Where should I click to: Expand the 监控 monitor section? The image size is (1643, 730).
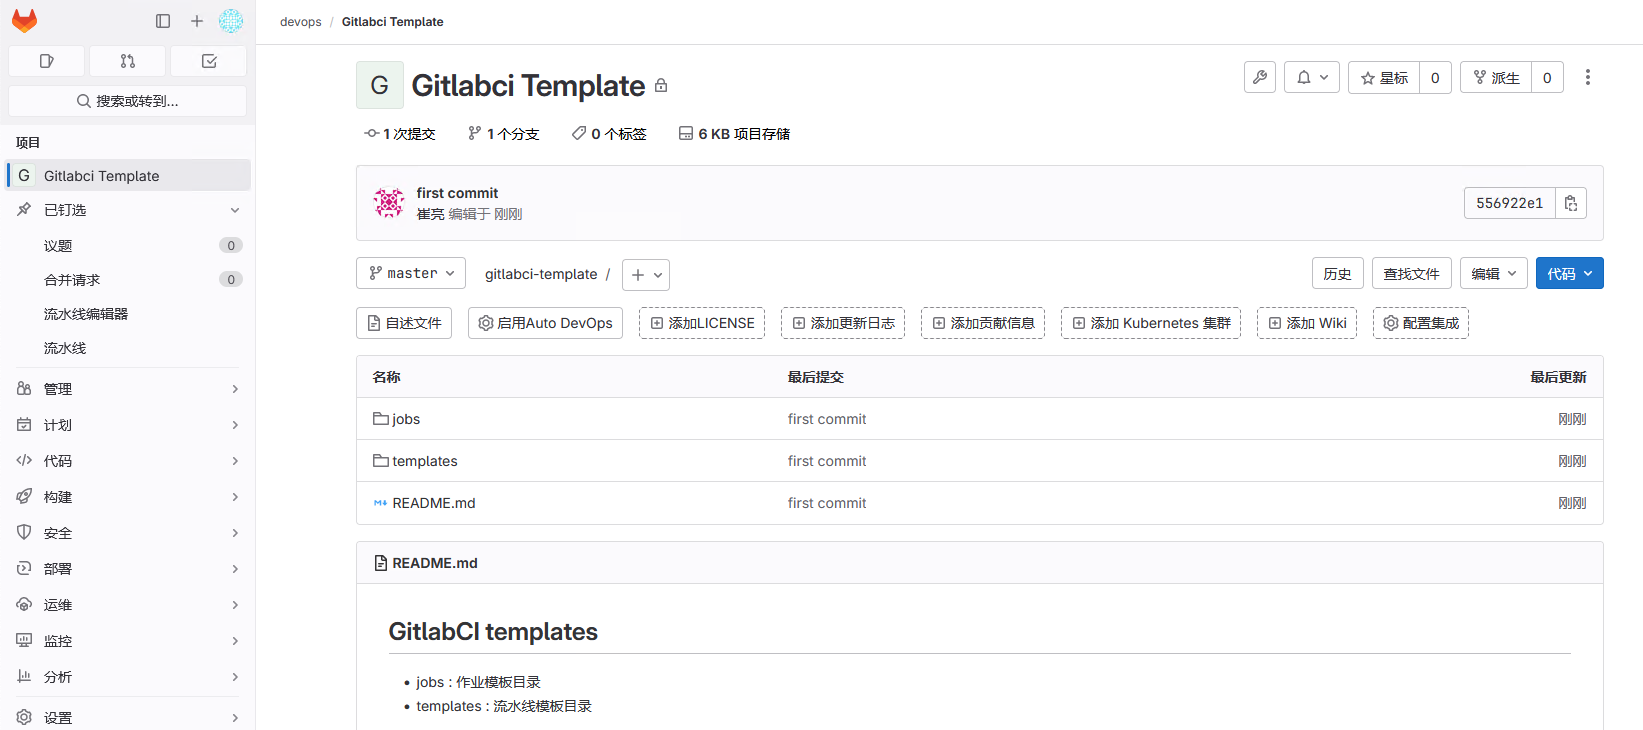[x=128, y=641]
